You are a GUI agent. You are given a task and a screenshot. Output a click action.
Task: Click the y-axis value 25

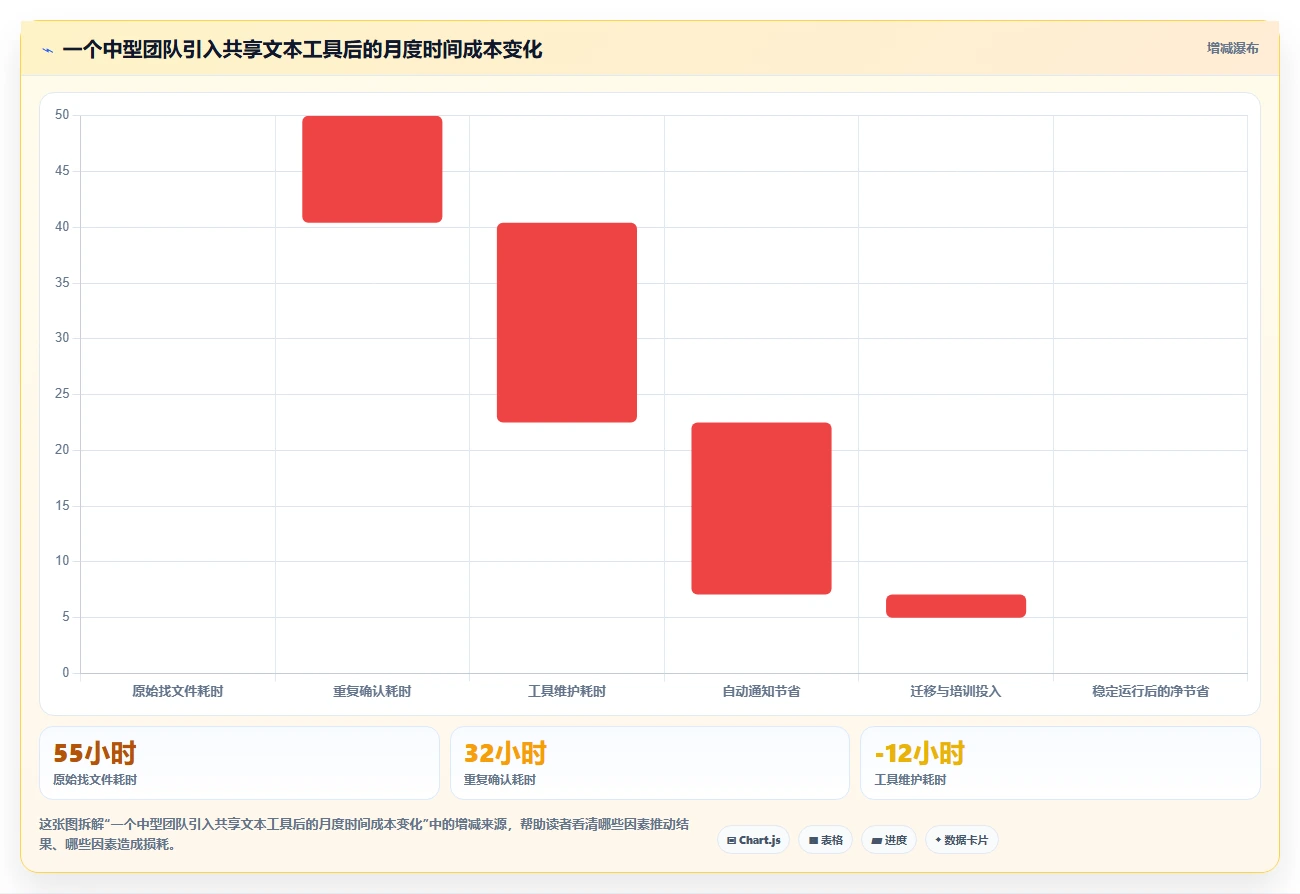(62, 394)
